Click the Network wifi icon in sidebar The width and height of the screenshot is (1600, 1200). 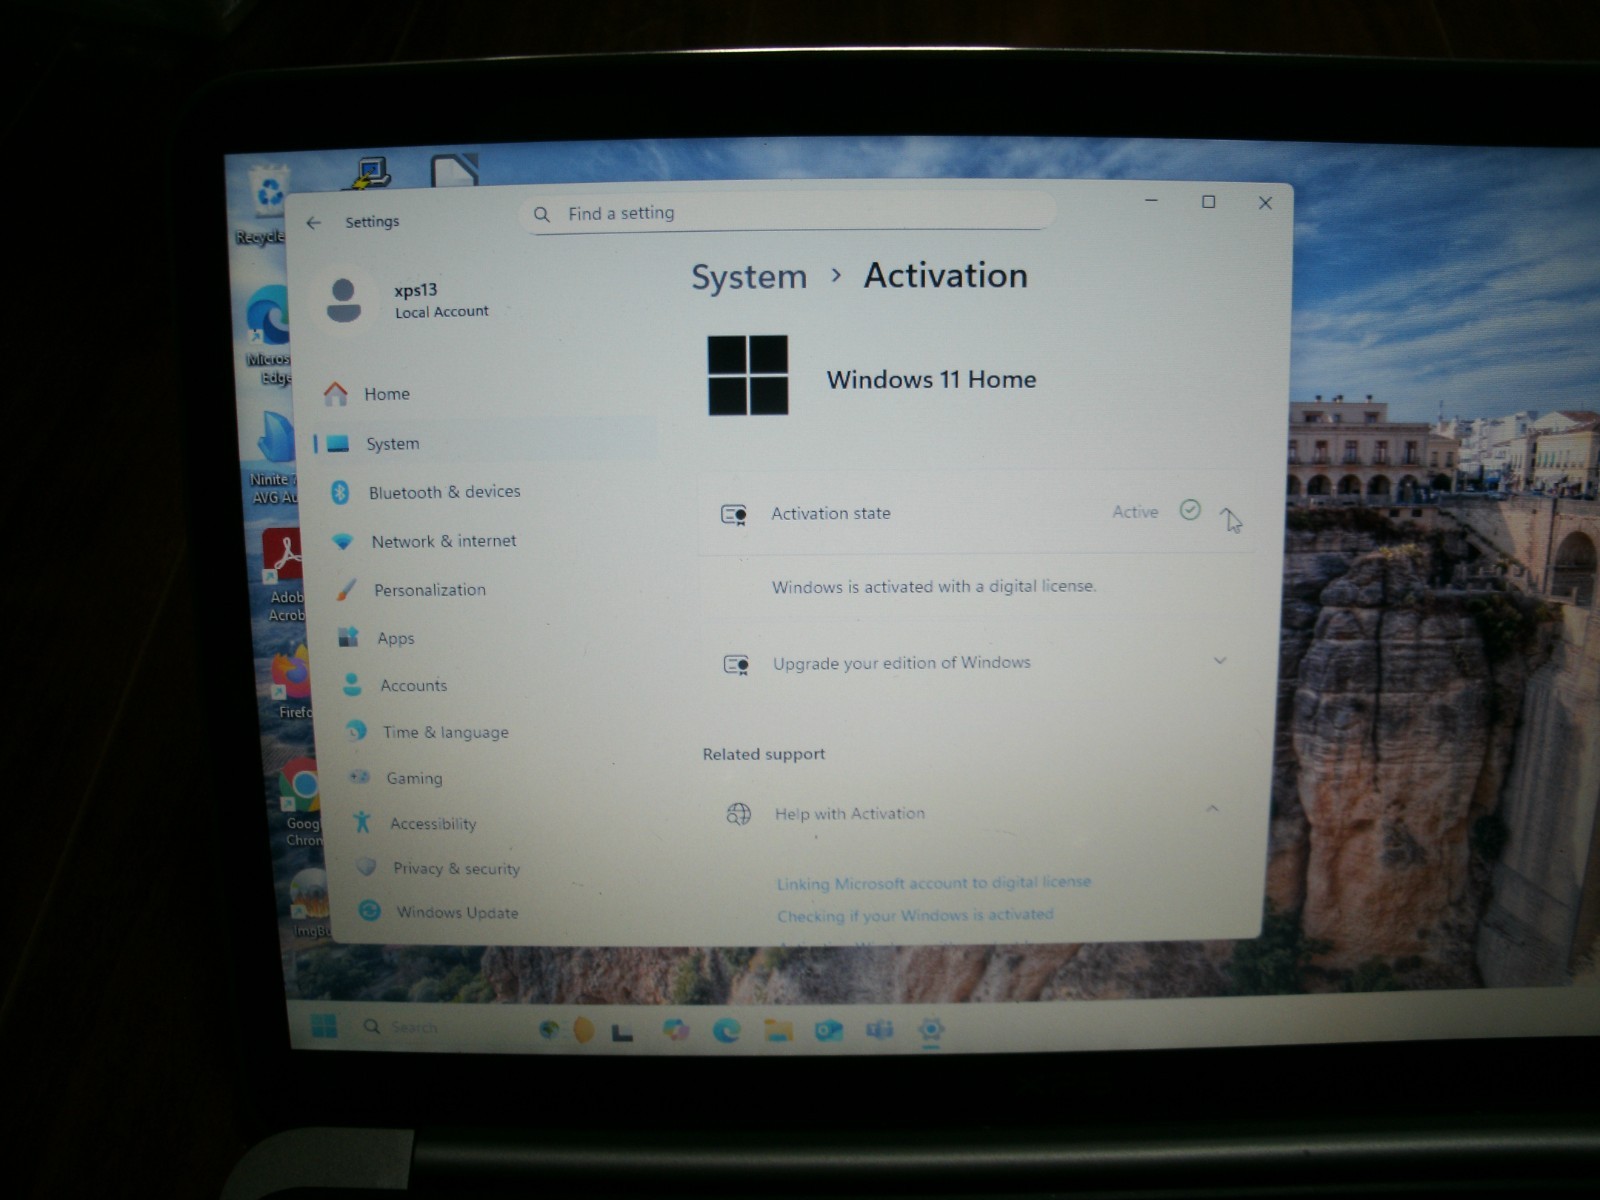(343, 541)
